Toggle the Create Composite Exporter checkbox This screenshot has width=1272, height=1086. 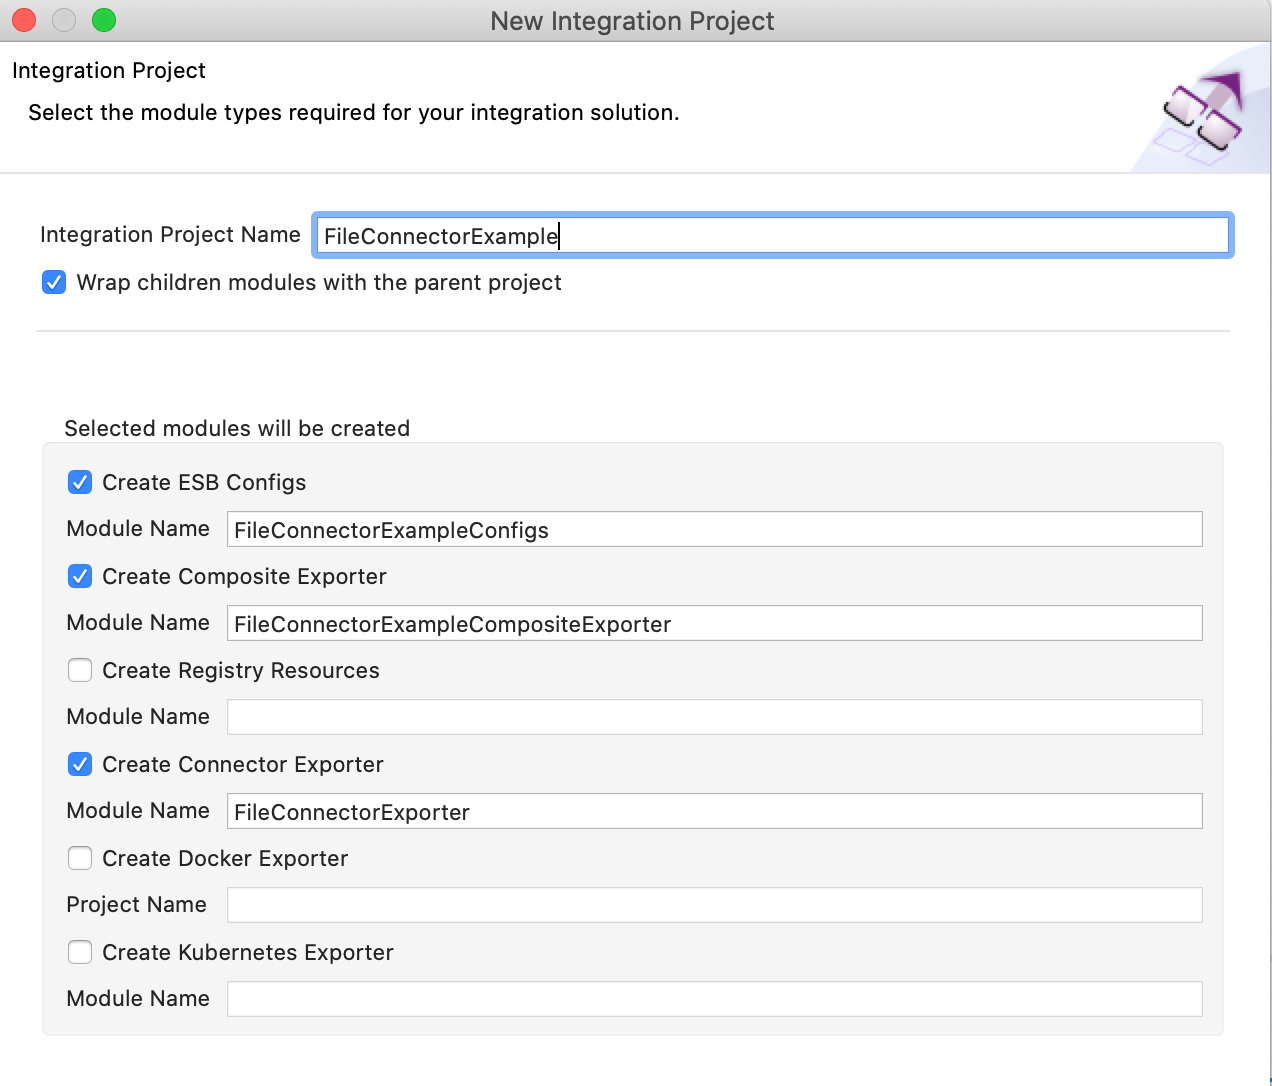pos(80,577)
